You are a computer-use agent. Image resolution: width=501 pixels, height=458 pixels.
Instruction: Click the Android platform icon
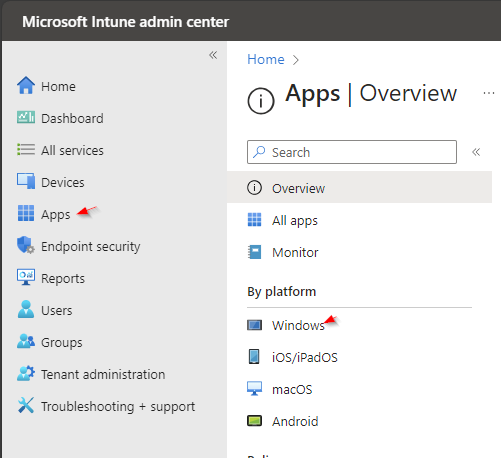click(254, 421)
